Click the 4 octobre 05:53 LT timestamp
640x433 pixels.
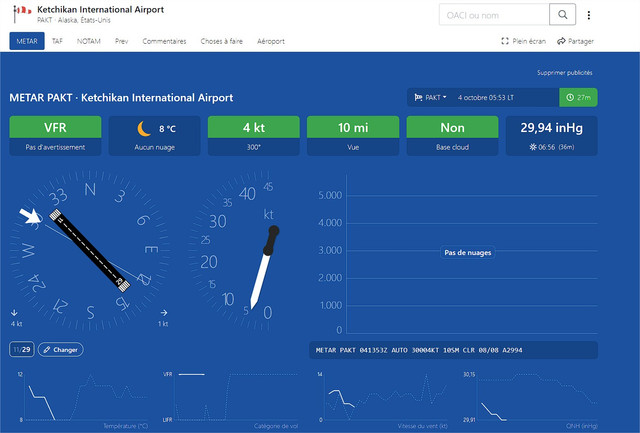point(486,98)
